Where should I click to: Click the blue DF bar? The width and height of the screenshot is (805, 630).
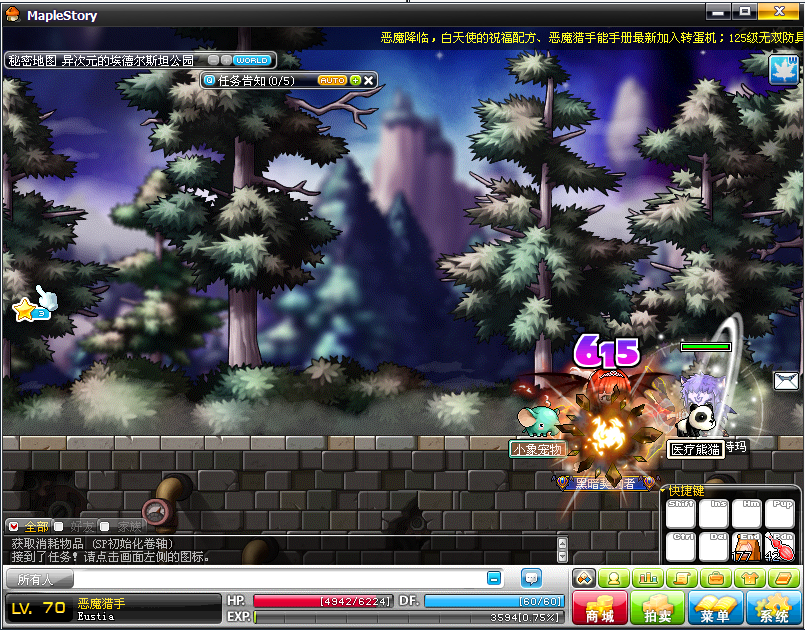(x=494, y=601)
